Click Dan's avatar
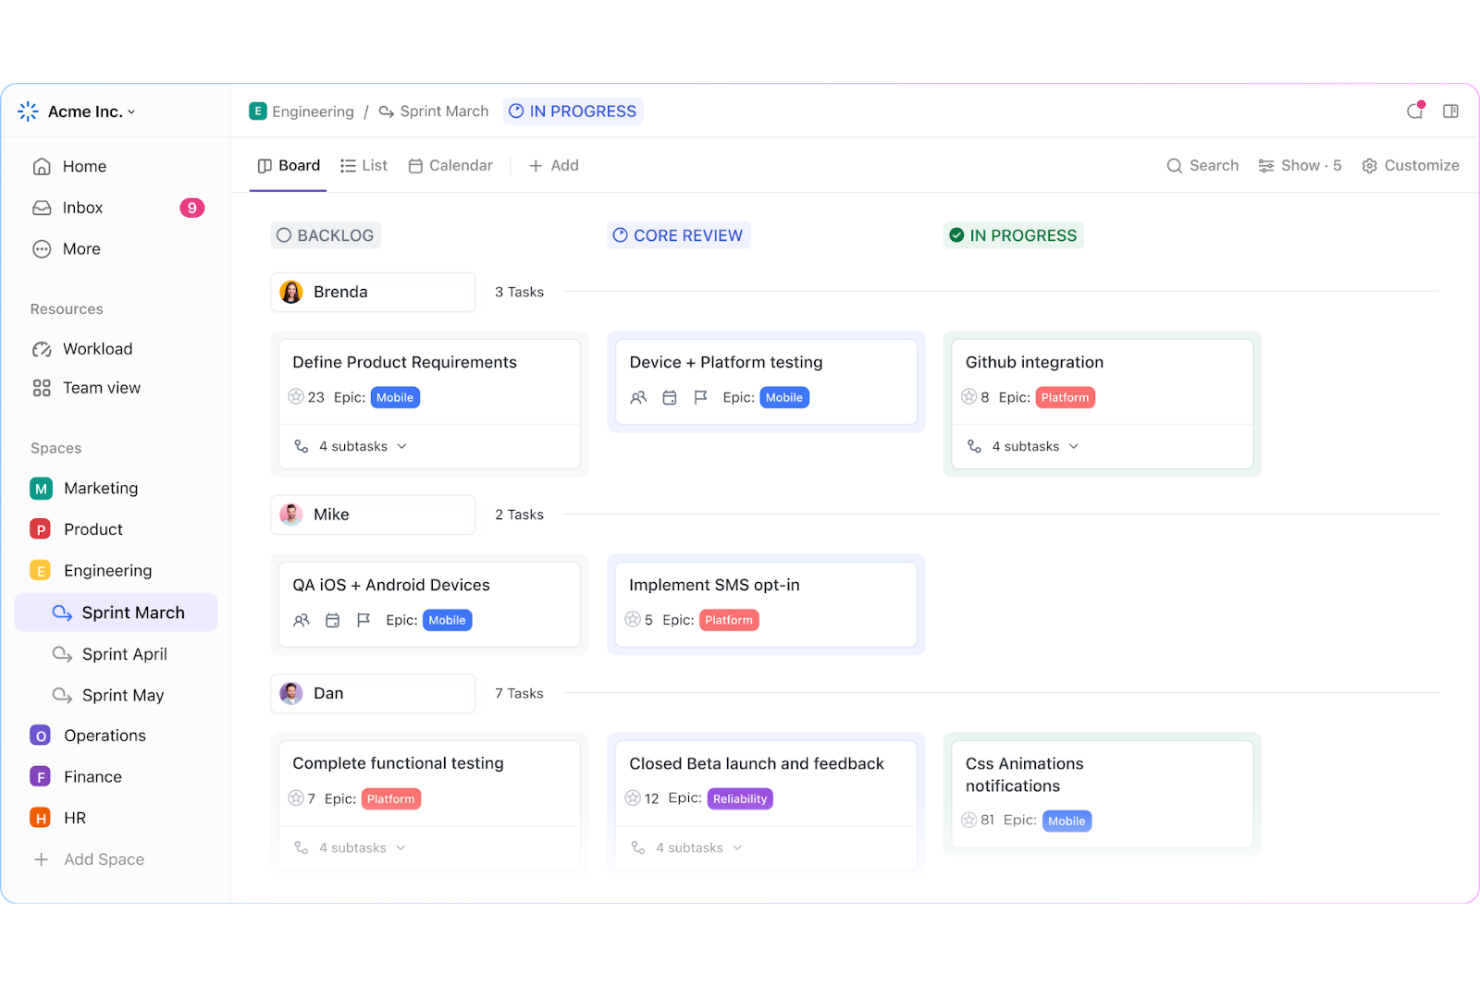This screenshot has width=1480, height=987. click(291, 693)
